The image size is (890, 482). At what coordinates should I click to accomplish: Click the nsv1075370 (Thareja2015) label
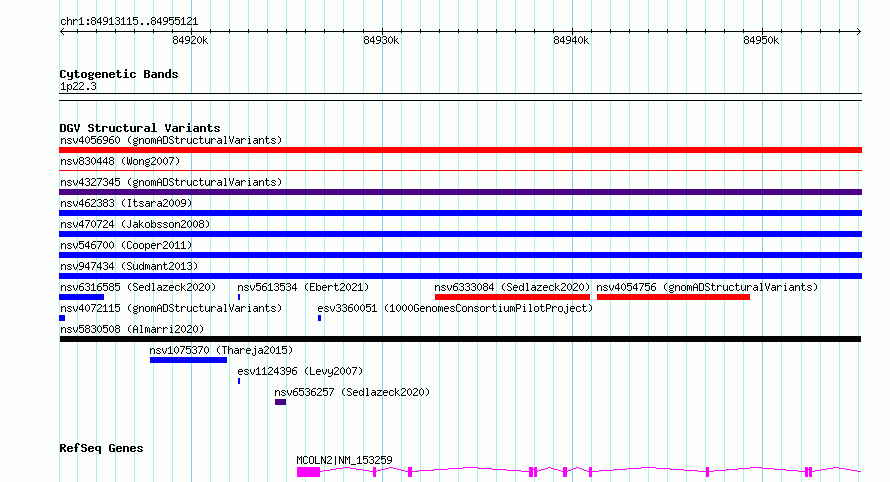(221, 350)
